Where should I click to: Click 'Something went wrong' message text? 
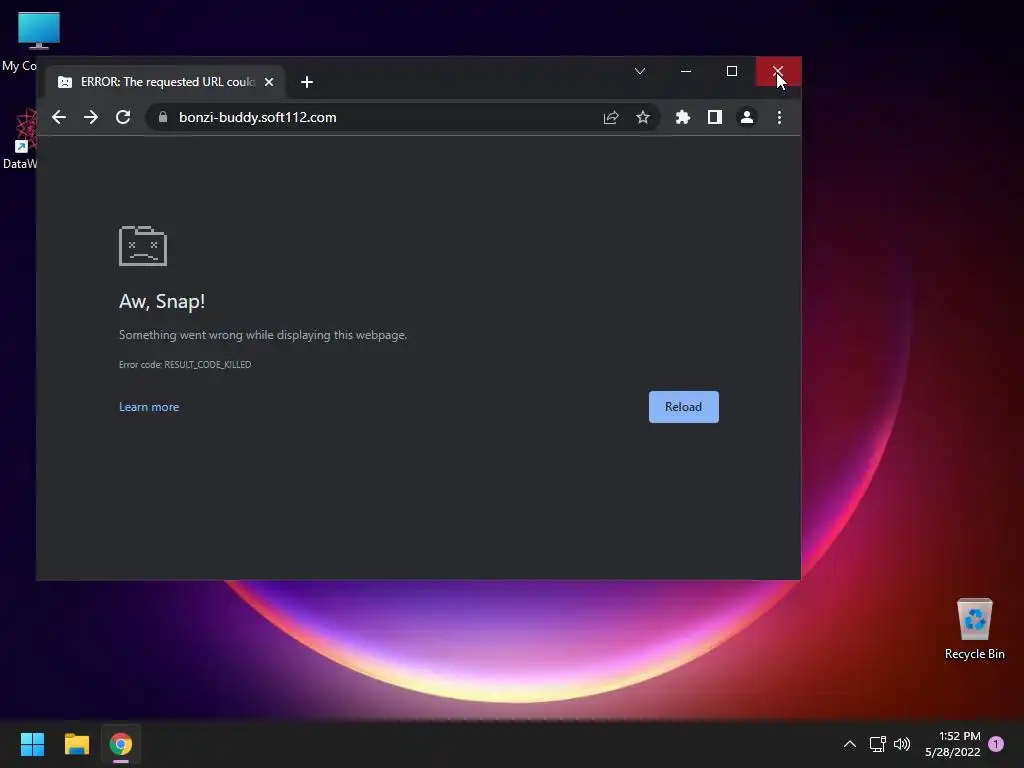[x=263, y=335]
